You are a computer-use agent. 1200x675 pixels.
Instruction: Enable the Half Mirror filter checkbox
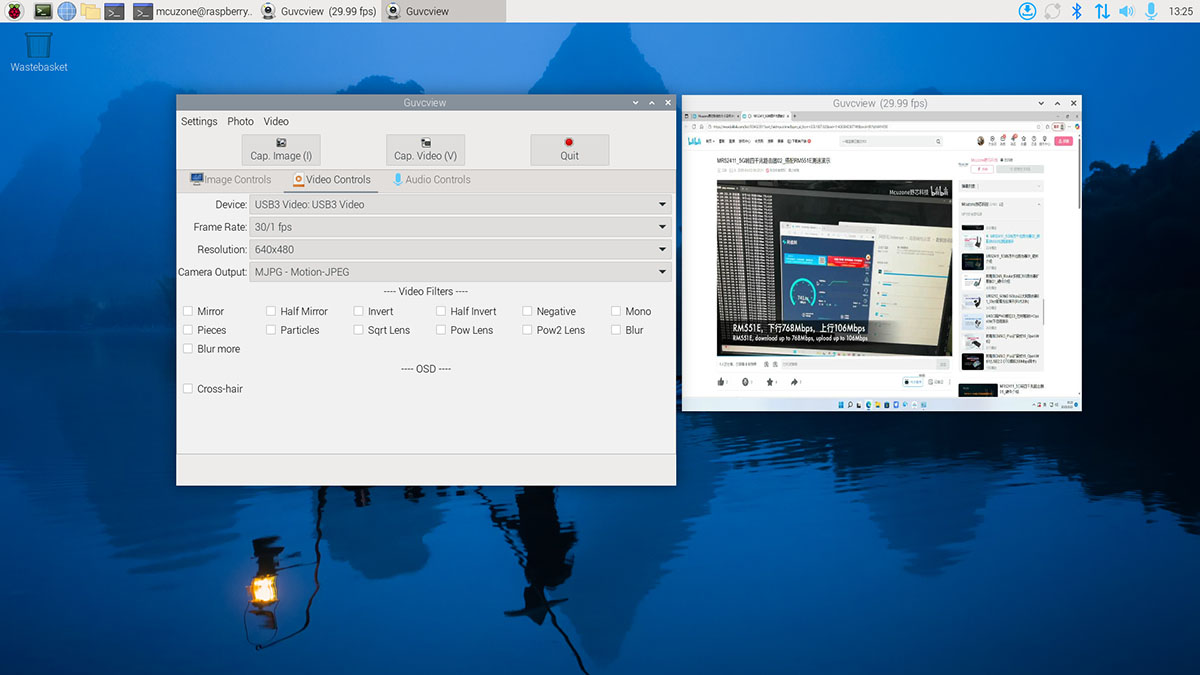271,311
